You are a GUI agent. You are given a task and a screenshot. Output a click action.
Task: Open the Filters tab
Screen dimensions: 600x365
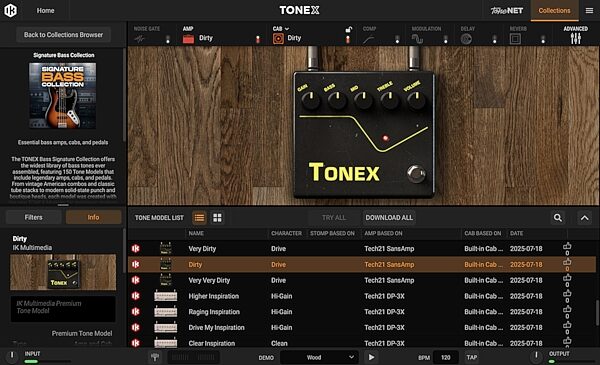tap(33, 217)
